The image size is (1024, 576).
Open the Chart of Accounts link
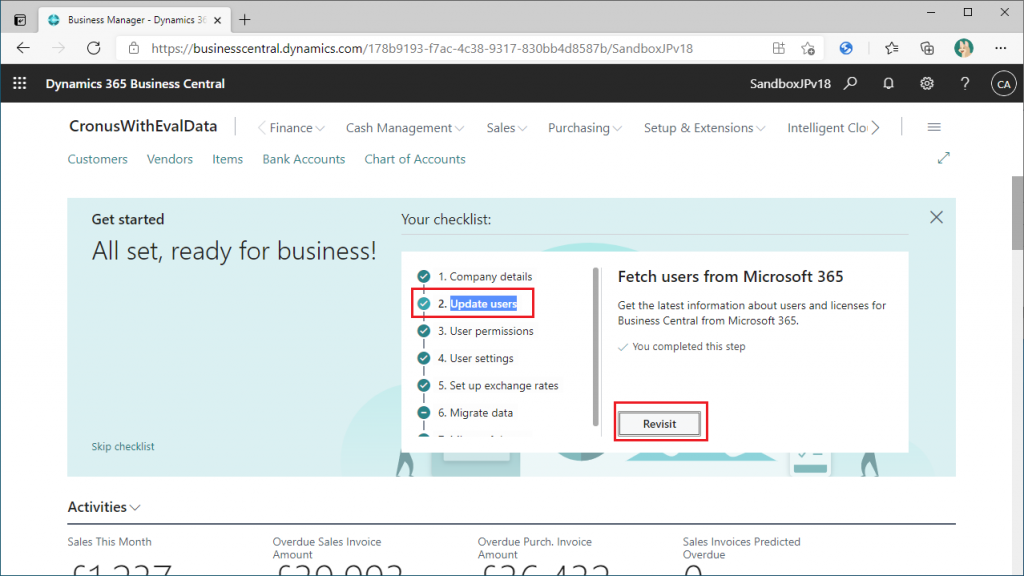[415, 159]
